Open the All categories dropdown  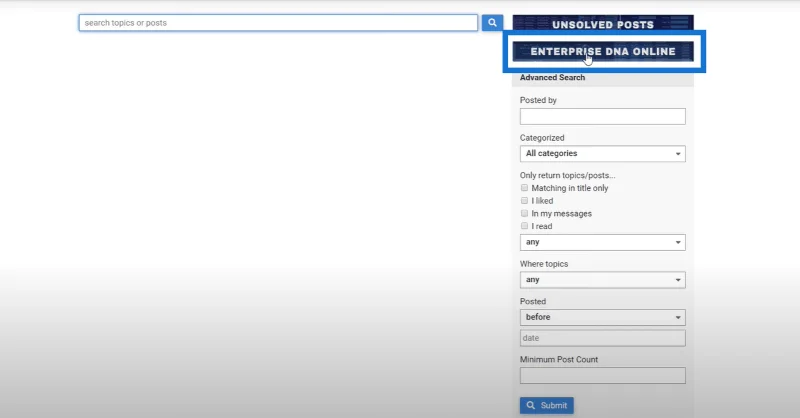click(x=603, y=154)
